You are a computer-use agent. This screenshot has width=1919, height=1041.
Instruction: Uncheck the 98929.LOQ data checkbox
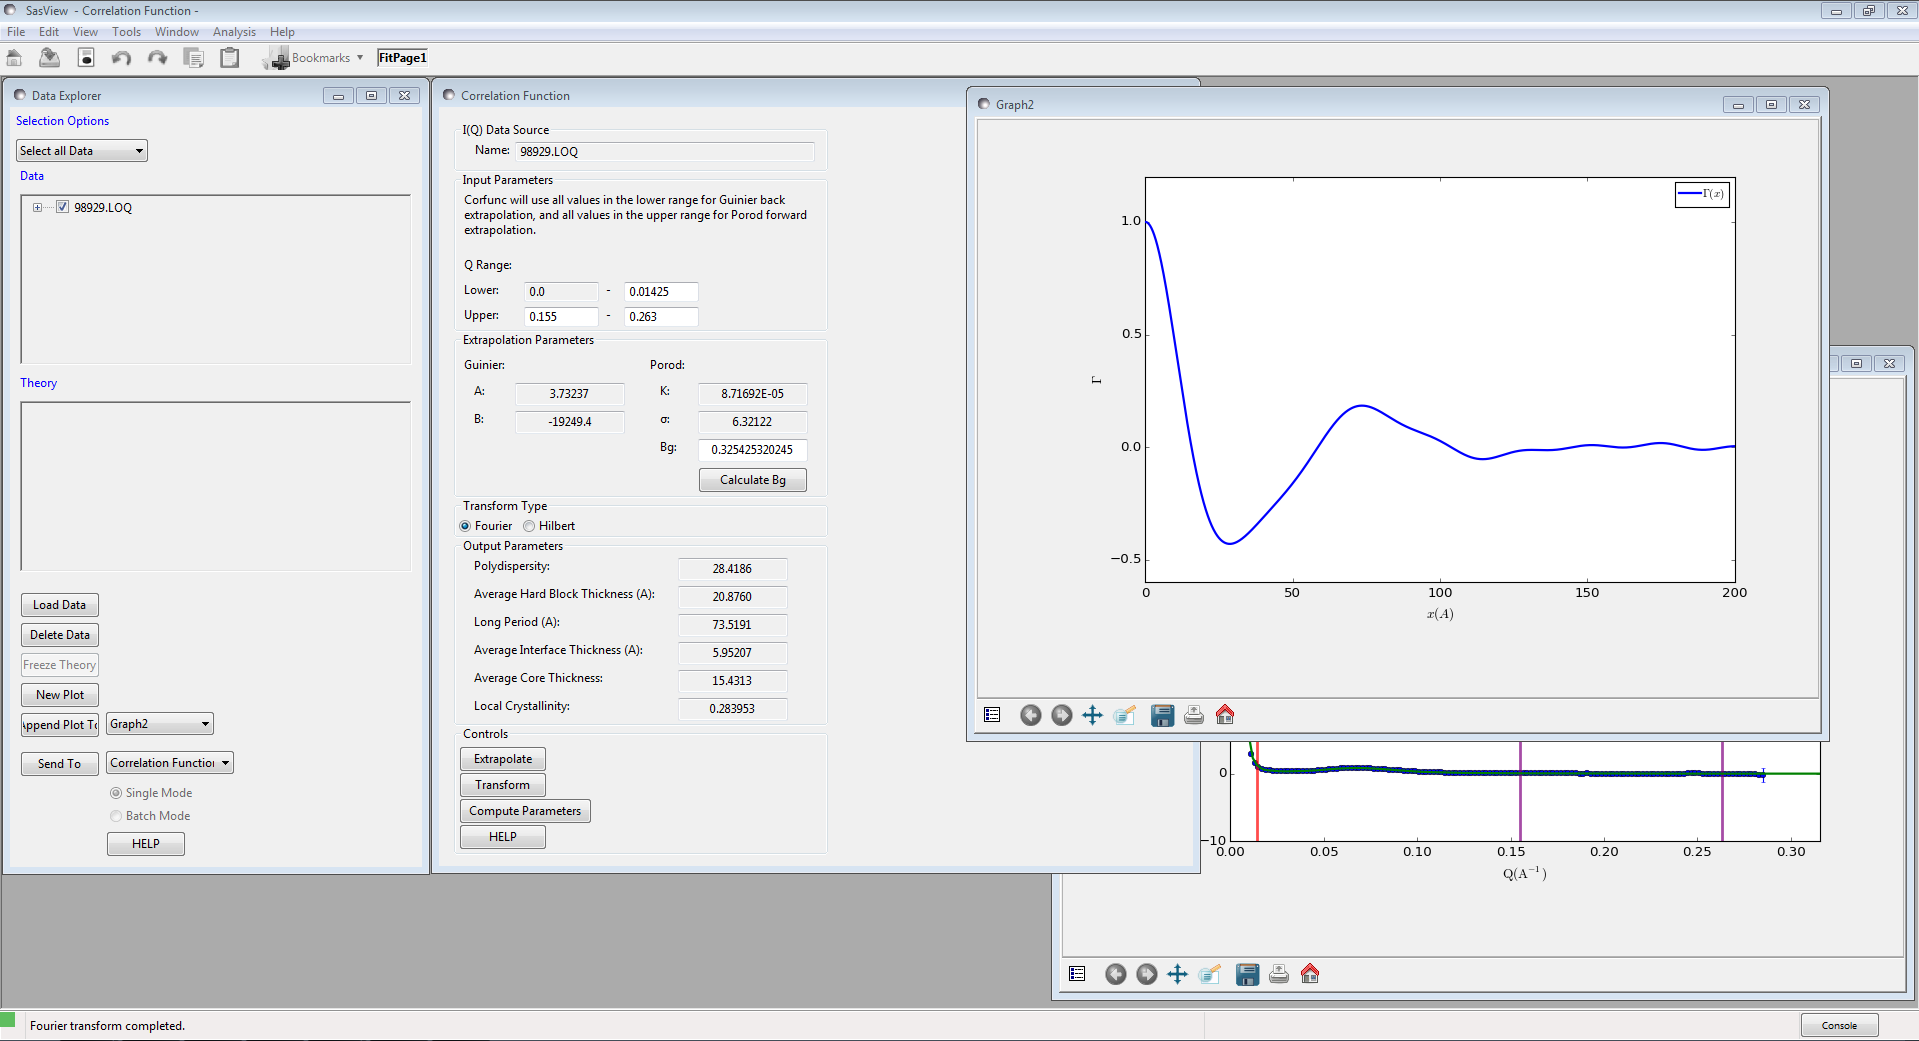62,207
